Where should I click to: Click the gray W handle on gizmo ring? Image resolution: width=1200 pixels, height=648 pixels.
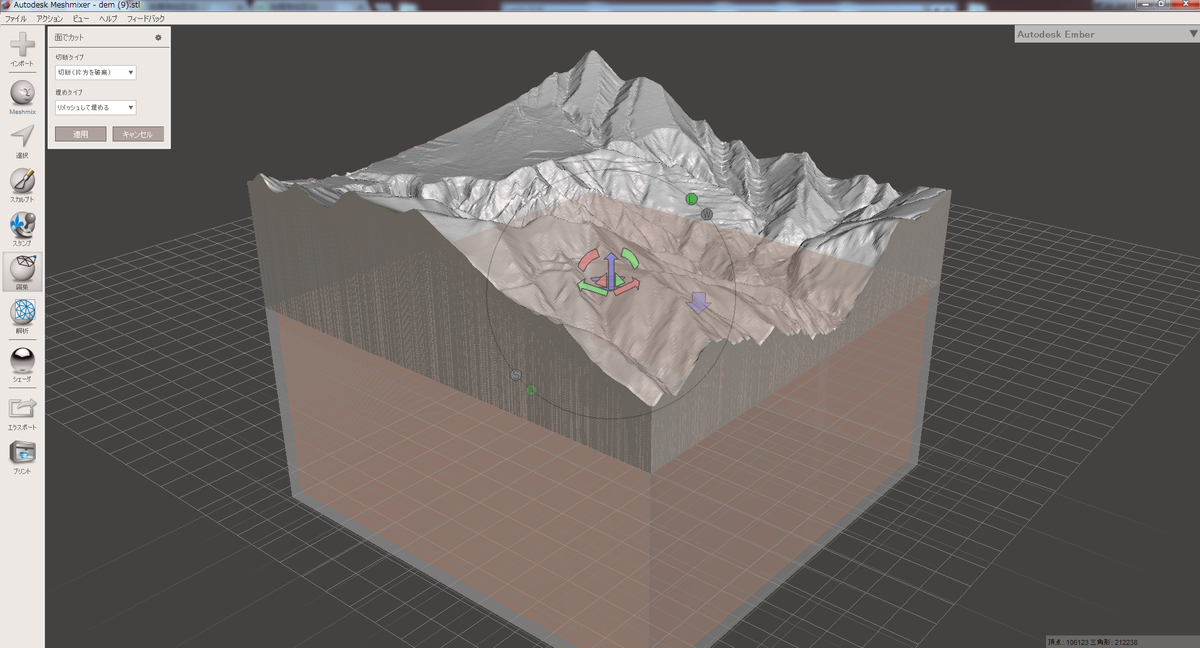[x=707, y=214]
